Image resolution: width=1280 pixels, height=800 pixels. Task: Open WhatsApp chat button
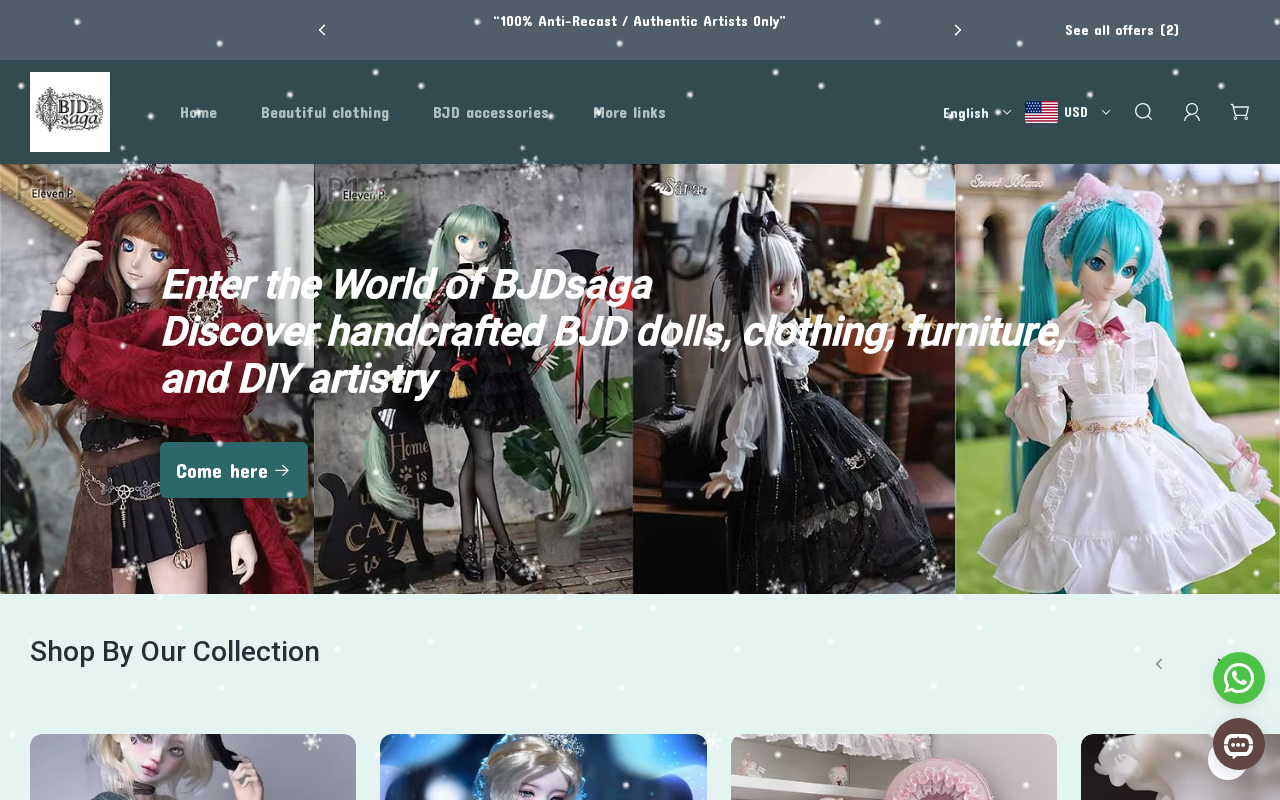[1239, 678]
